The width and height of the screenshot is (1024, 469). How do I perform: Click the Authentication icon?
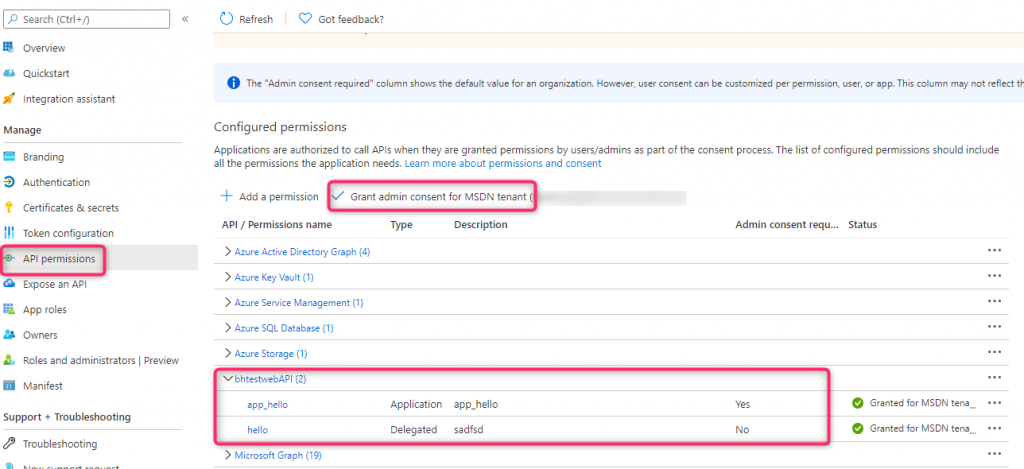tap(8, 182)
